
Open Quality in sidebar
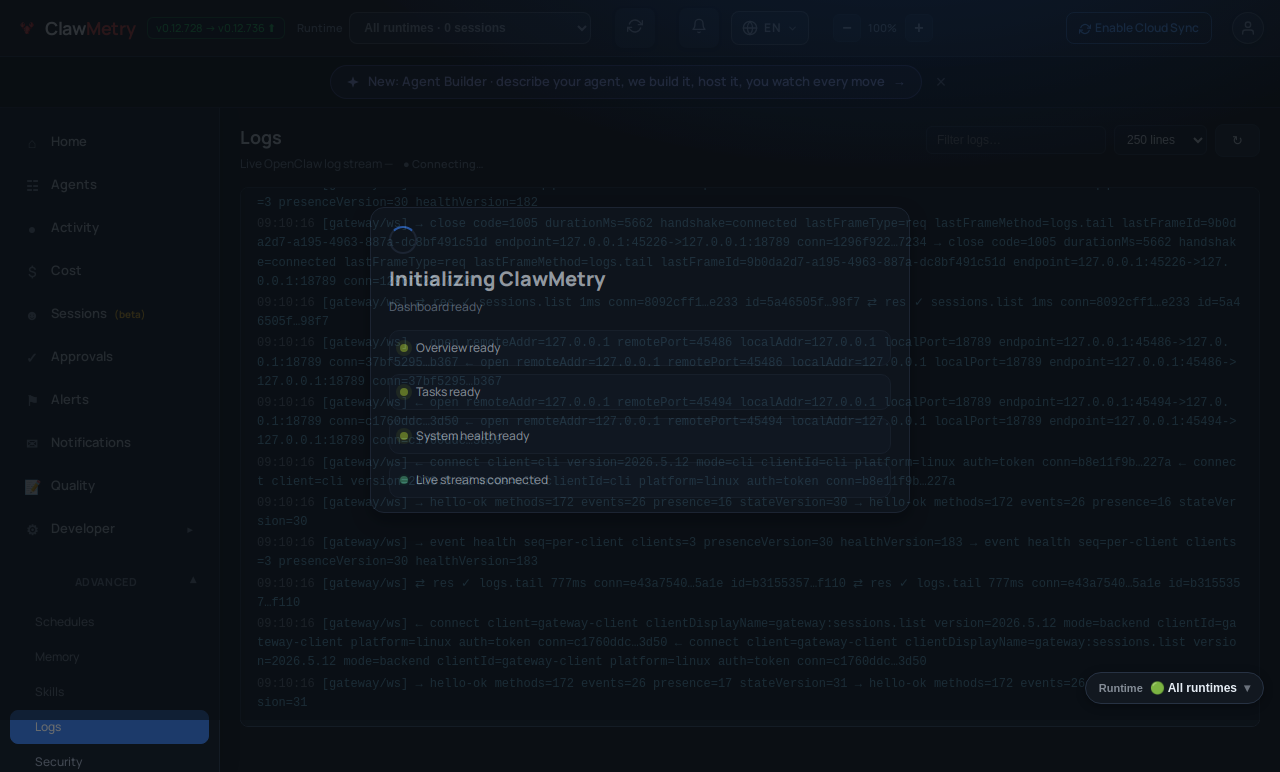(x=110, y=486)
